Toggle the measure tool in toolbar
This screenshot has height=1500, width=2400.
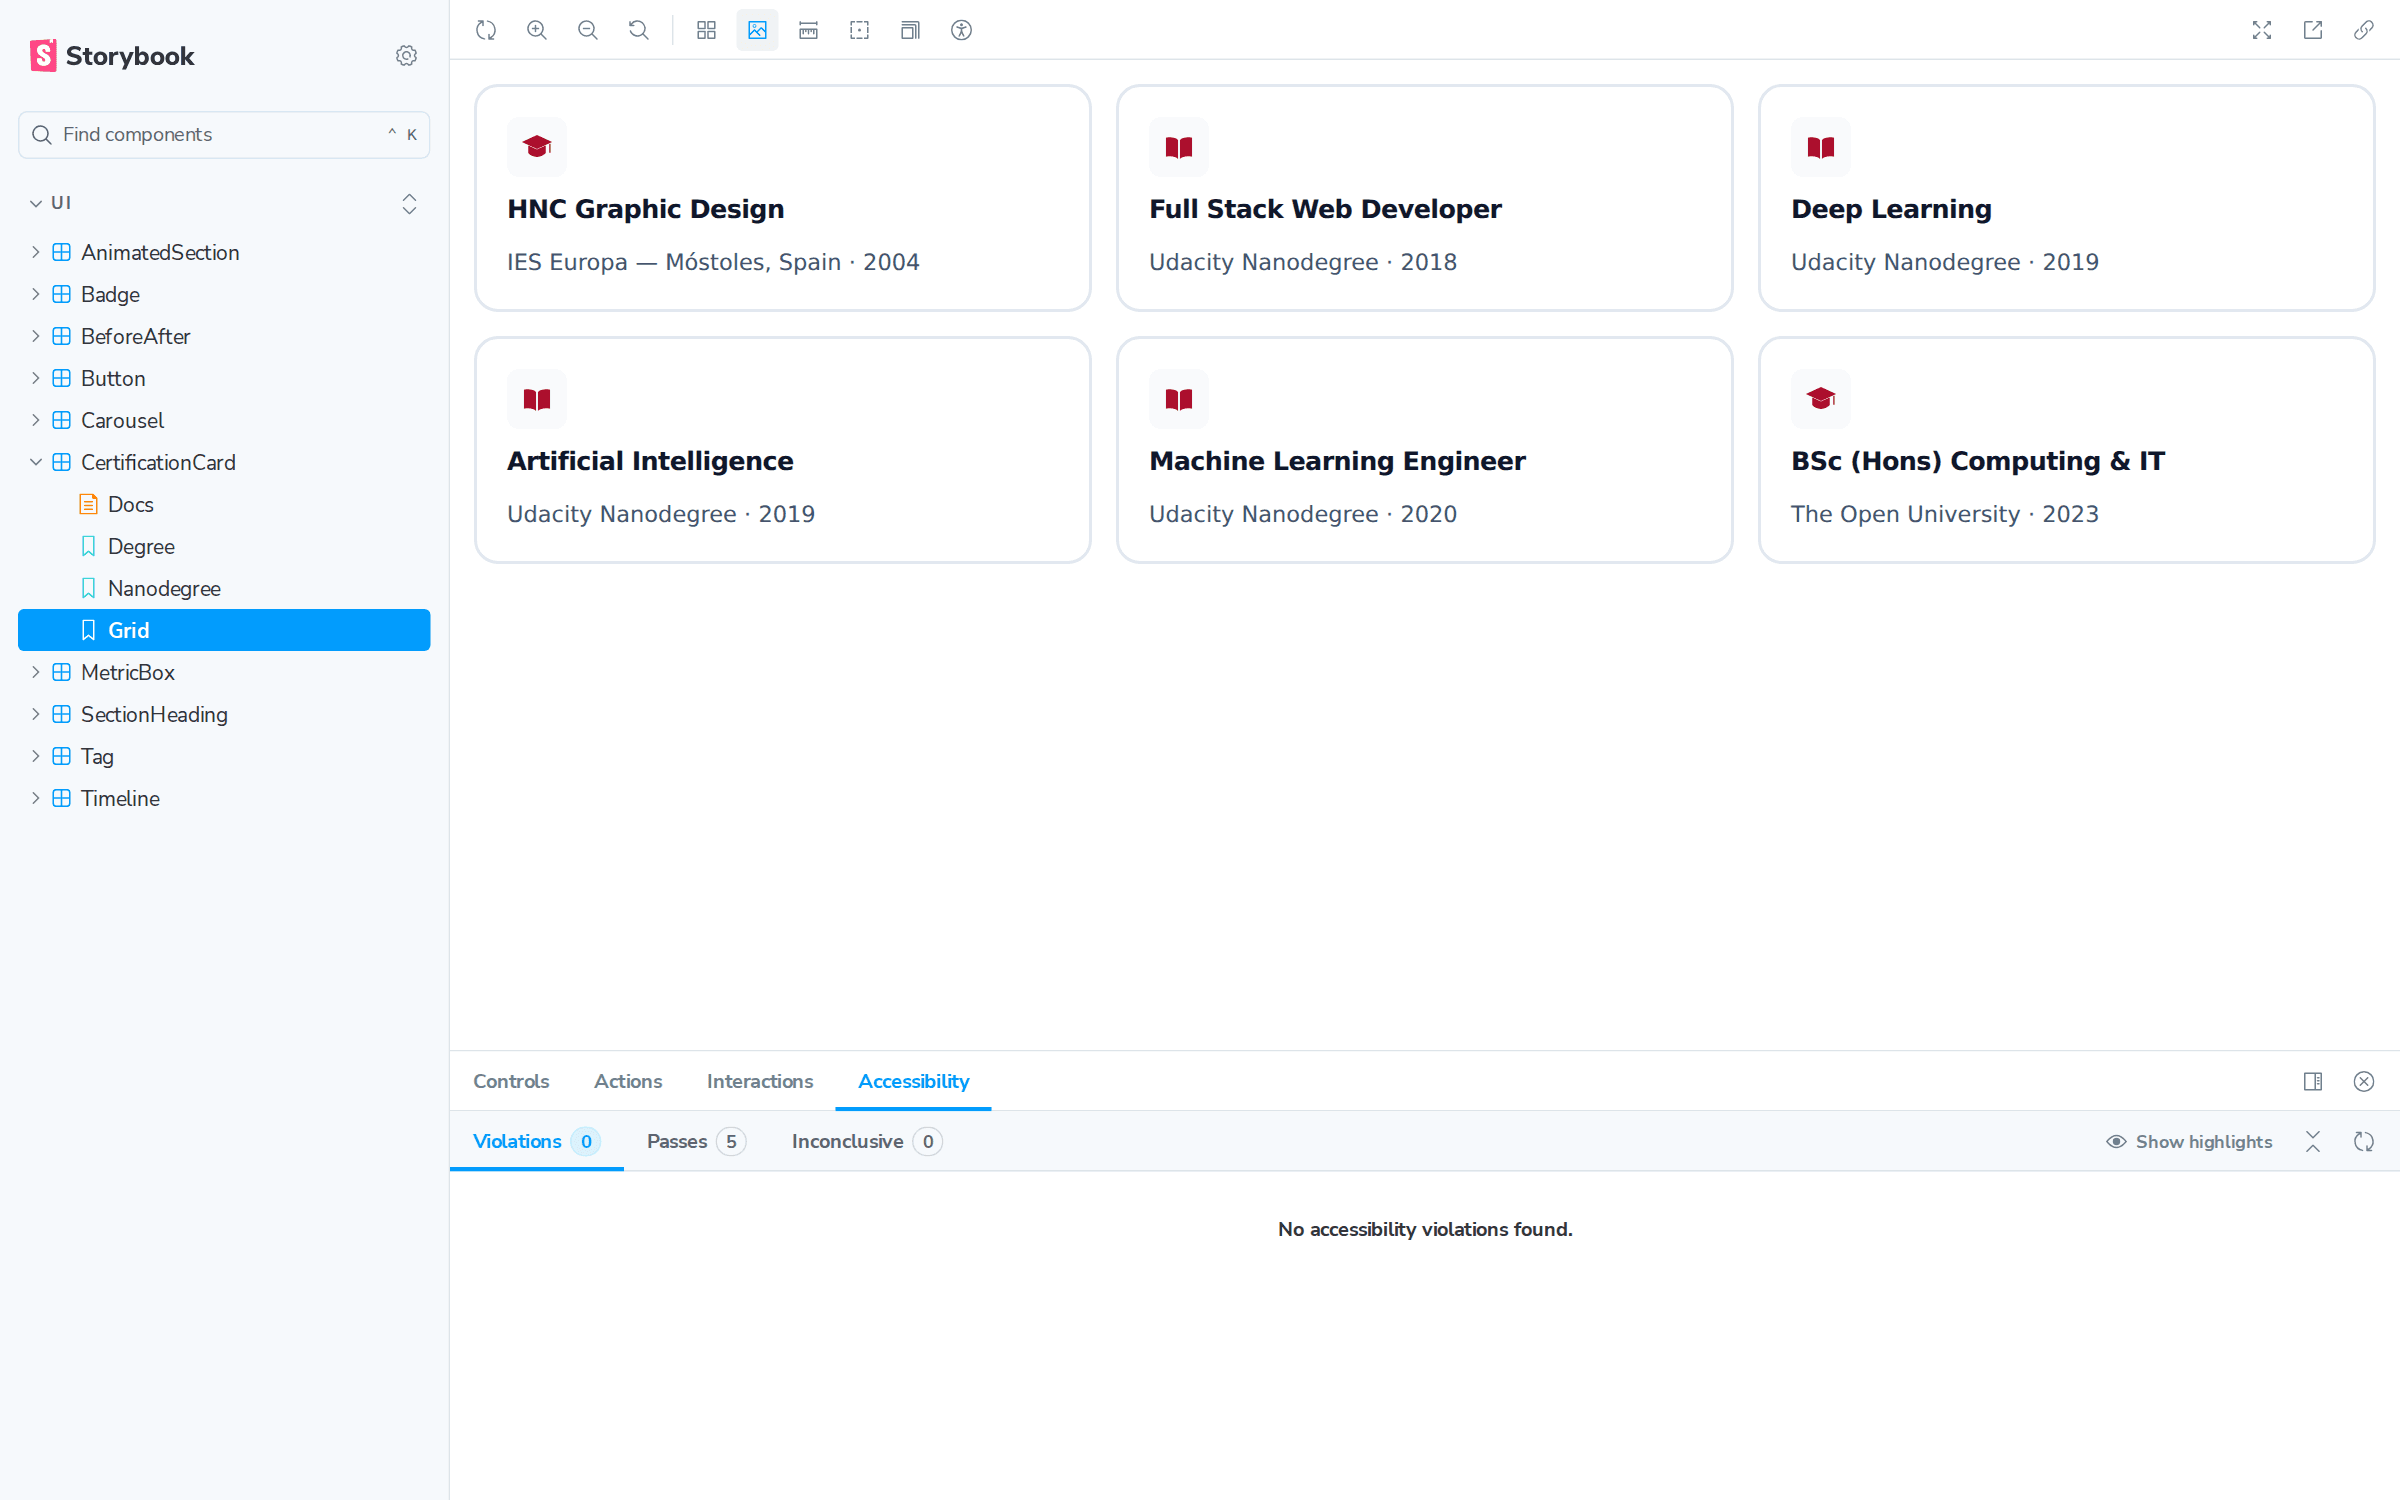809,30
